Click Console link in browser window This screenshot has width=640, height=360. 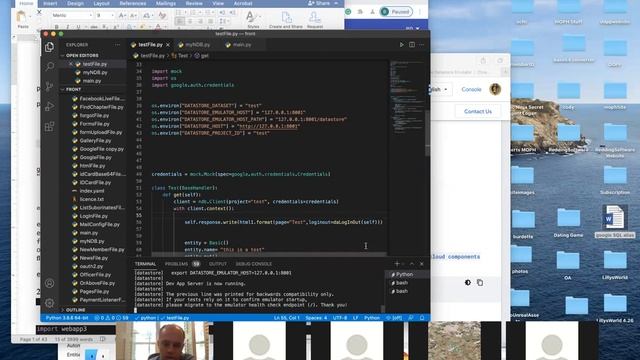pyautogui.click(x=471, y=89)
